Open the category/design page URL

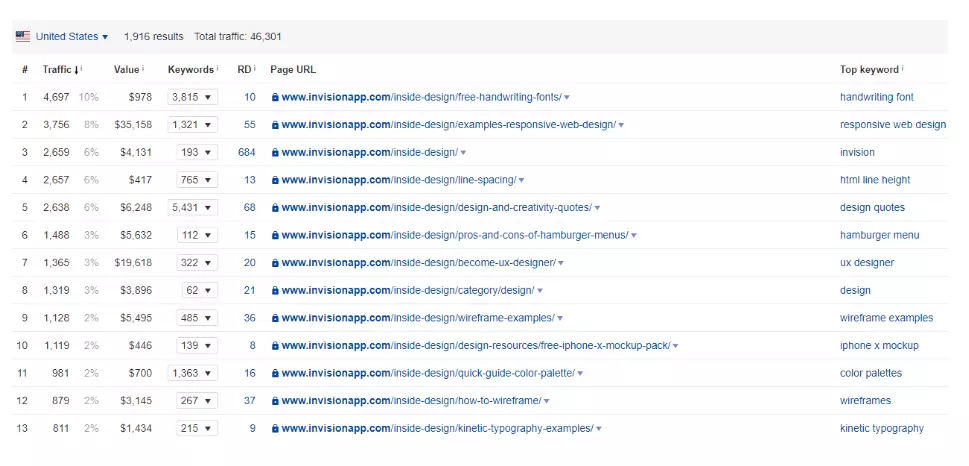coord(408,290)
